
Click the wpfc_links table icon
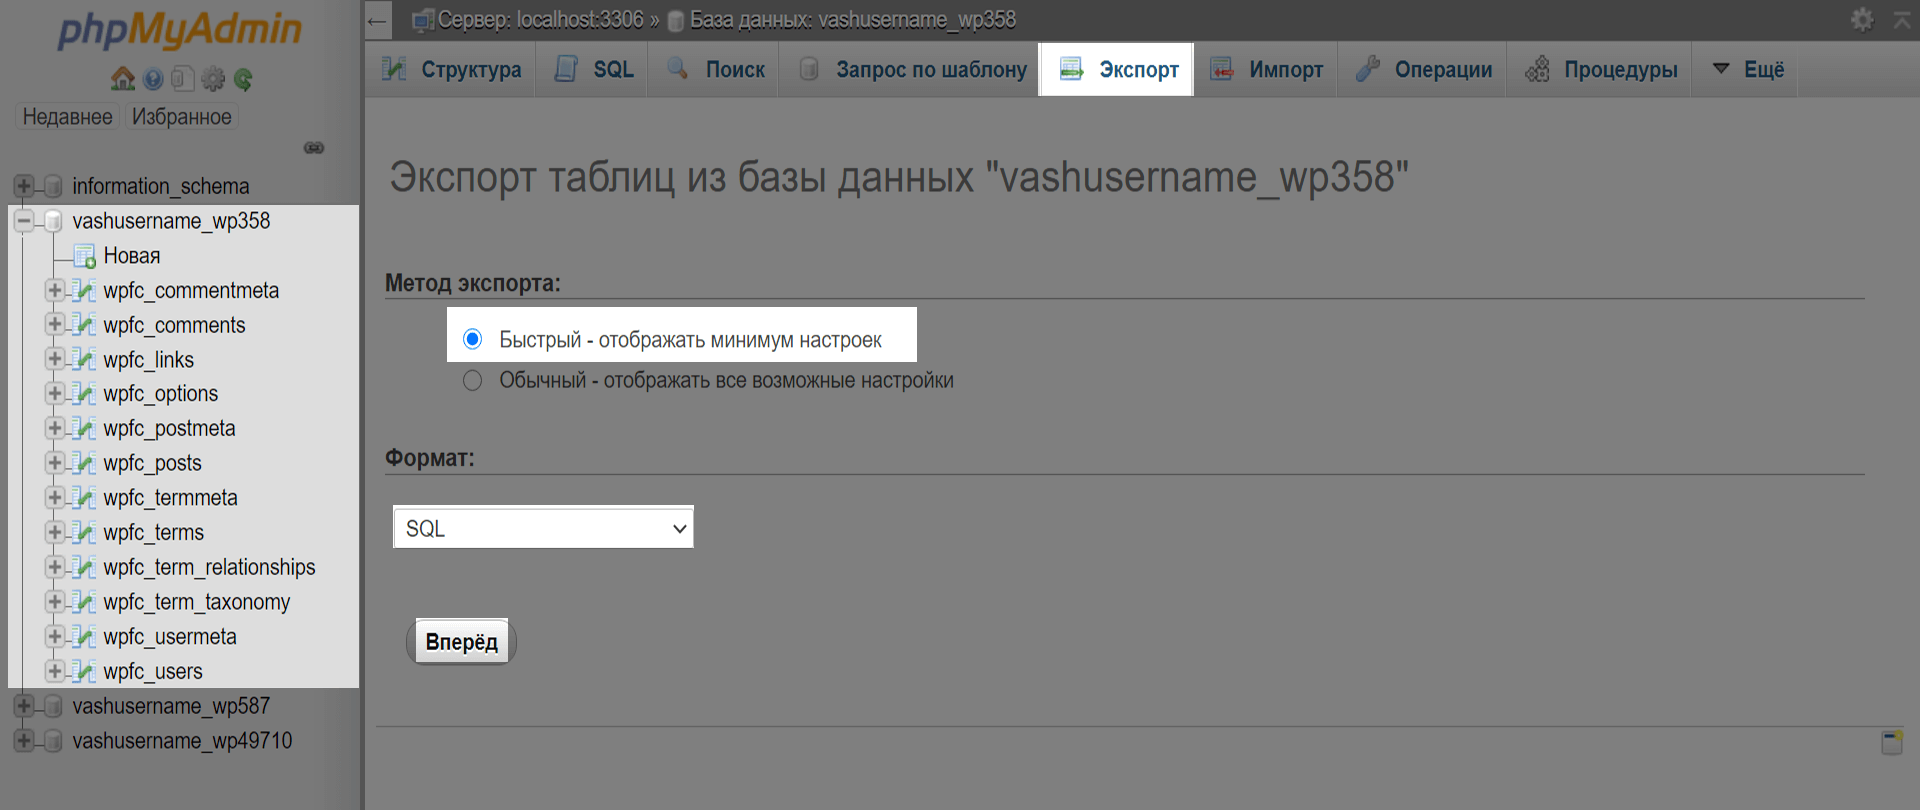point(85,360)
